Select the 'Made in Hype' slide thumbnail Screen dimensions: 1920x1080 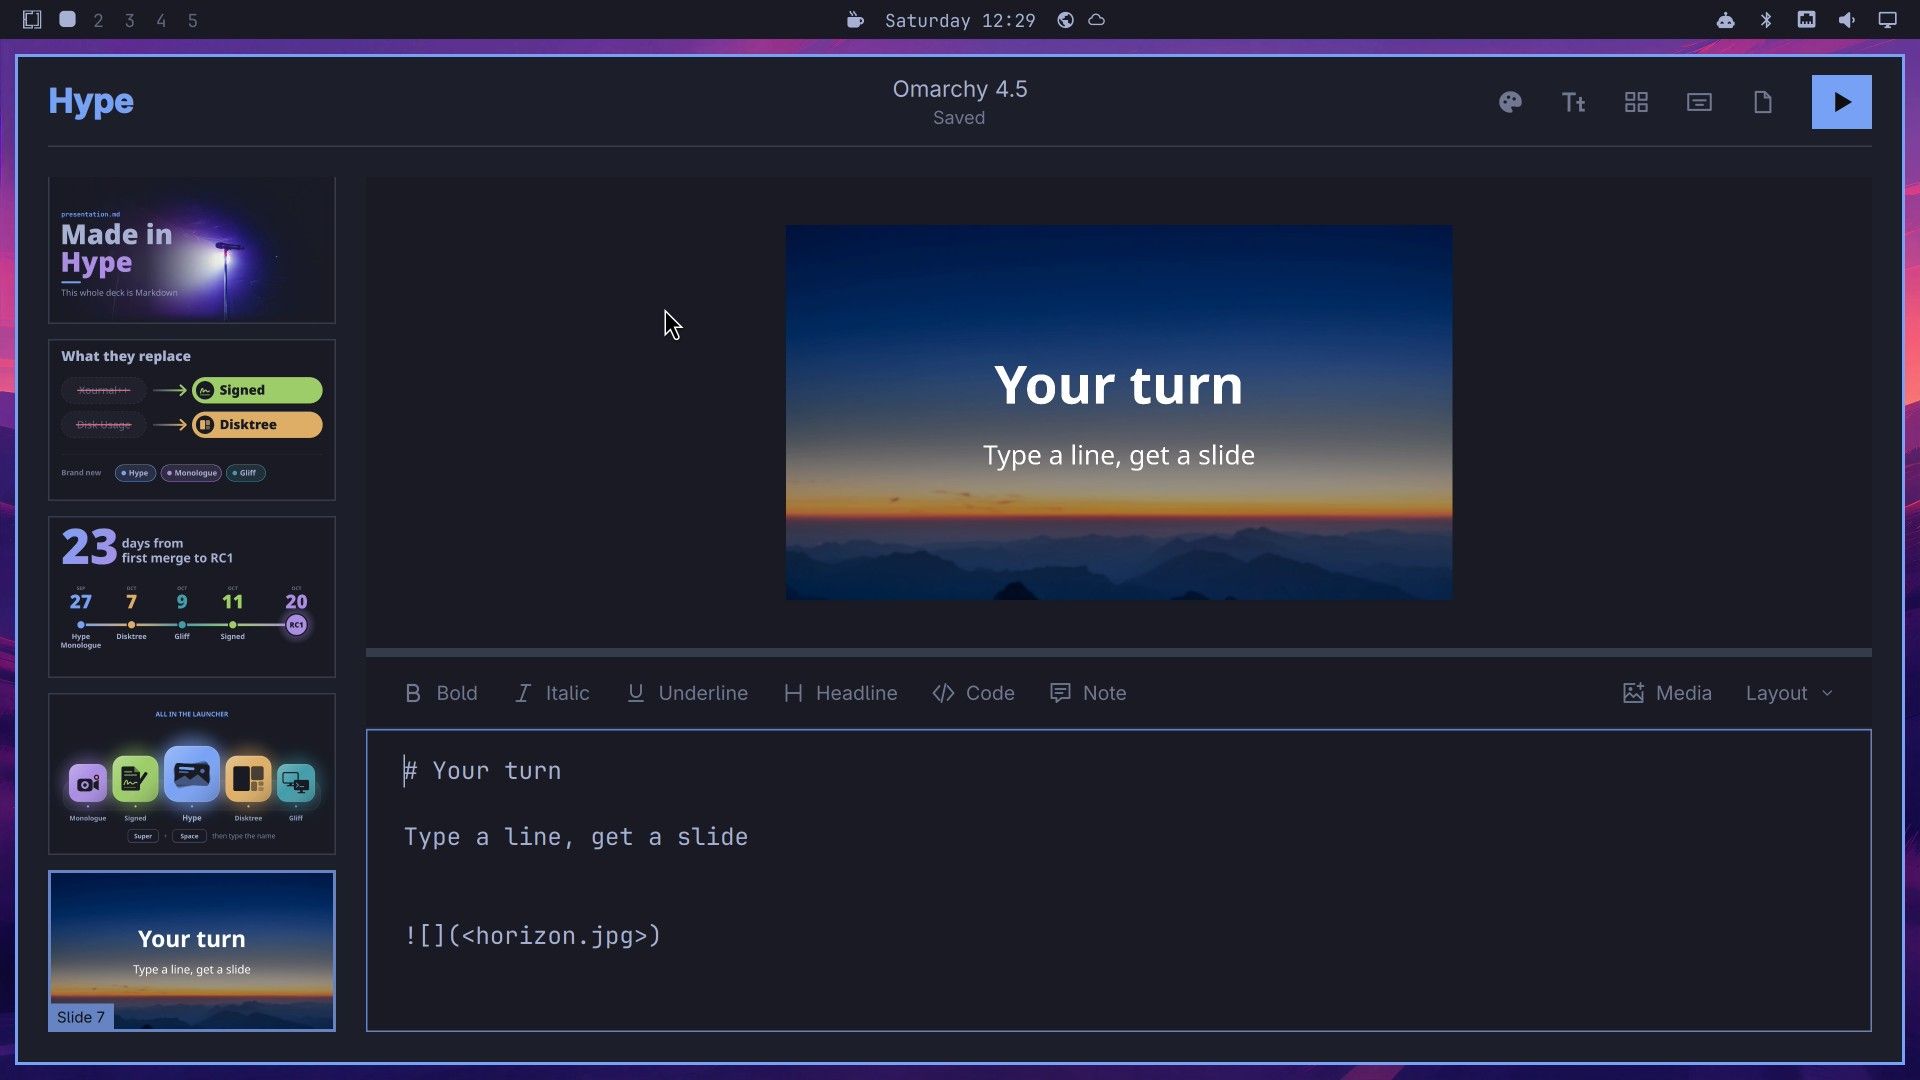tap(192, 250)
